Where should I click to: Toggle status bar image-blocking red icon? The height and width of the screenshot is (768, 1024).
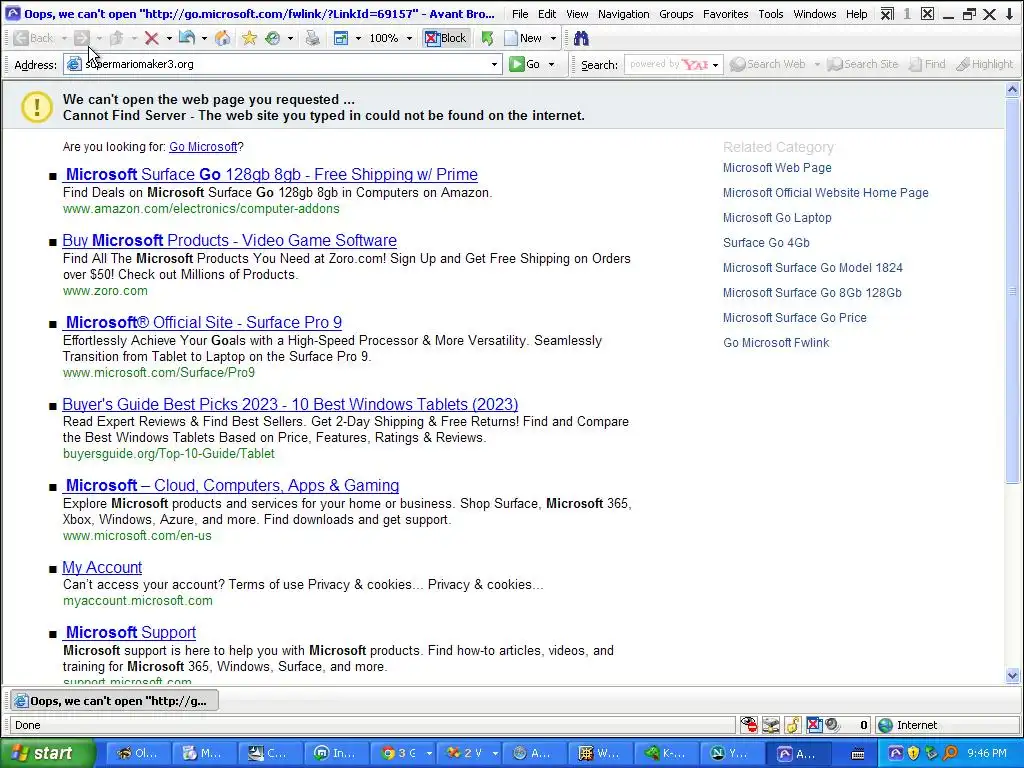tap(749, 725)
